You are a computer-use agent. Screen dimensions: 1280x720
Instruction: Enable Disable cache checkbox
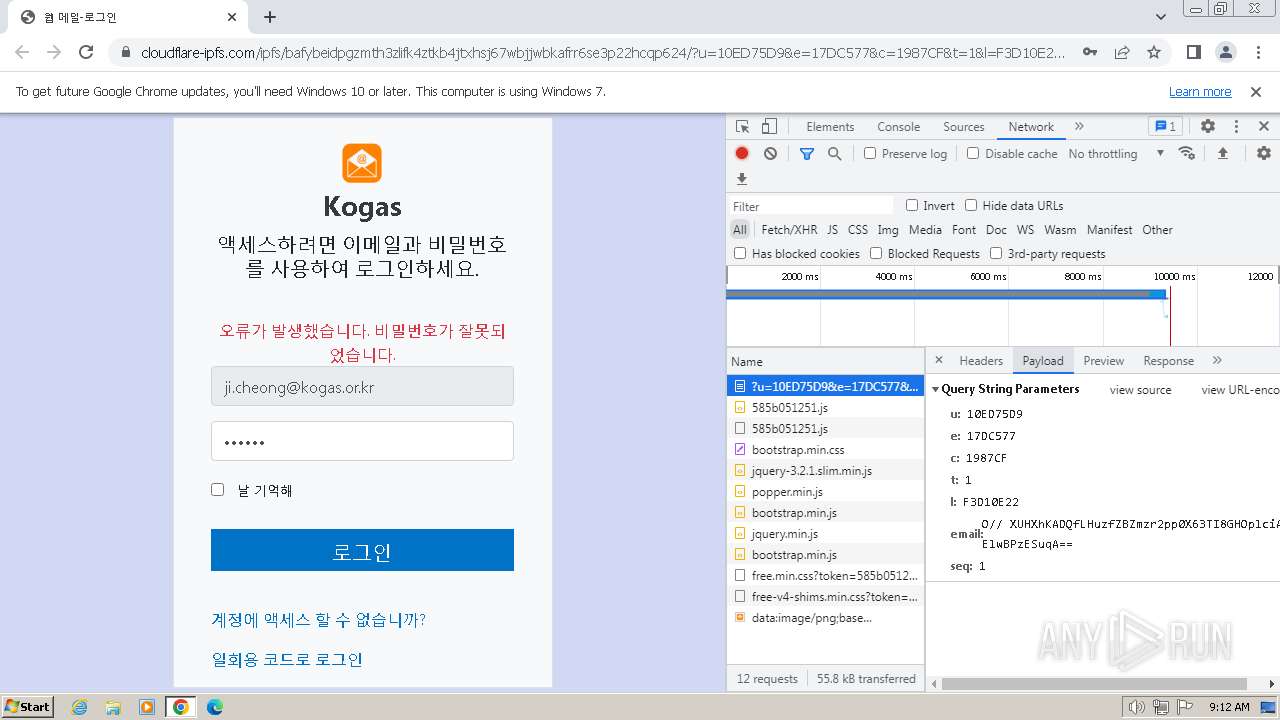[x=973, y=153]
